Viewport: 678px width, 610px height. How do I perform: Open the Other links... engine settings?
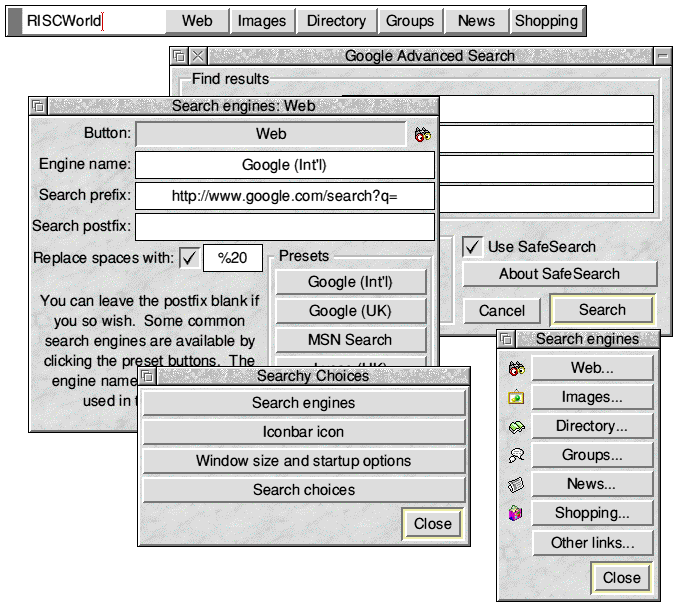click(x=592, y=543)
